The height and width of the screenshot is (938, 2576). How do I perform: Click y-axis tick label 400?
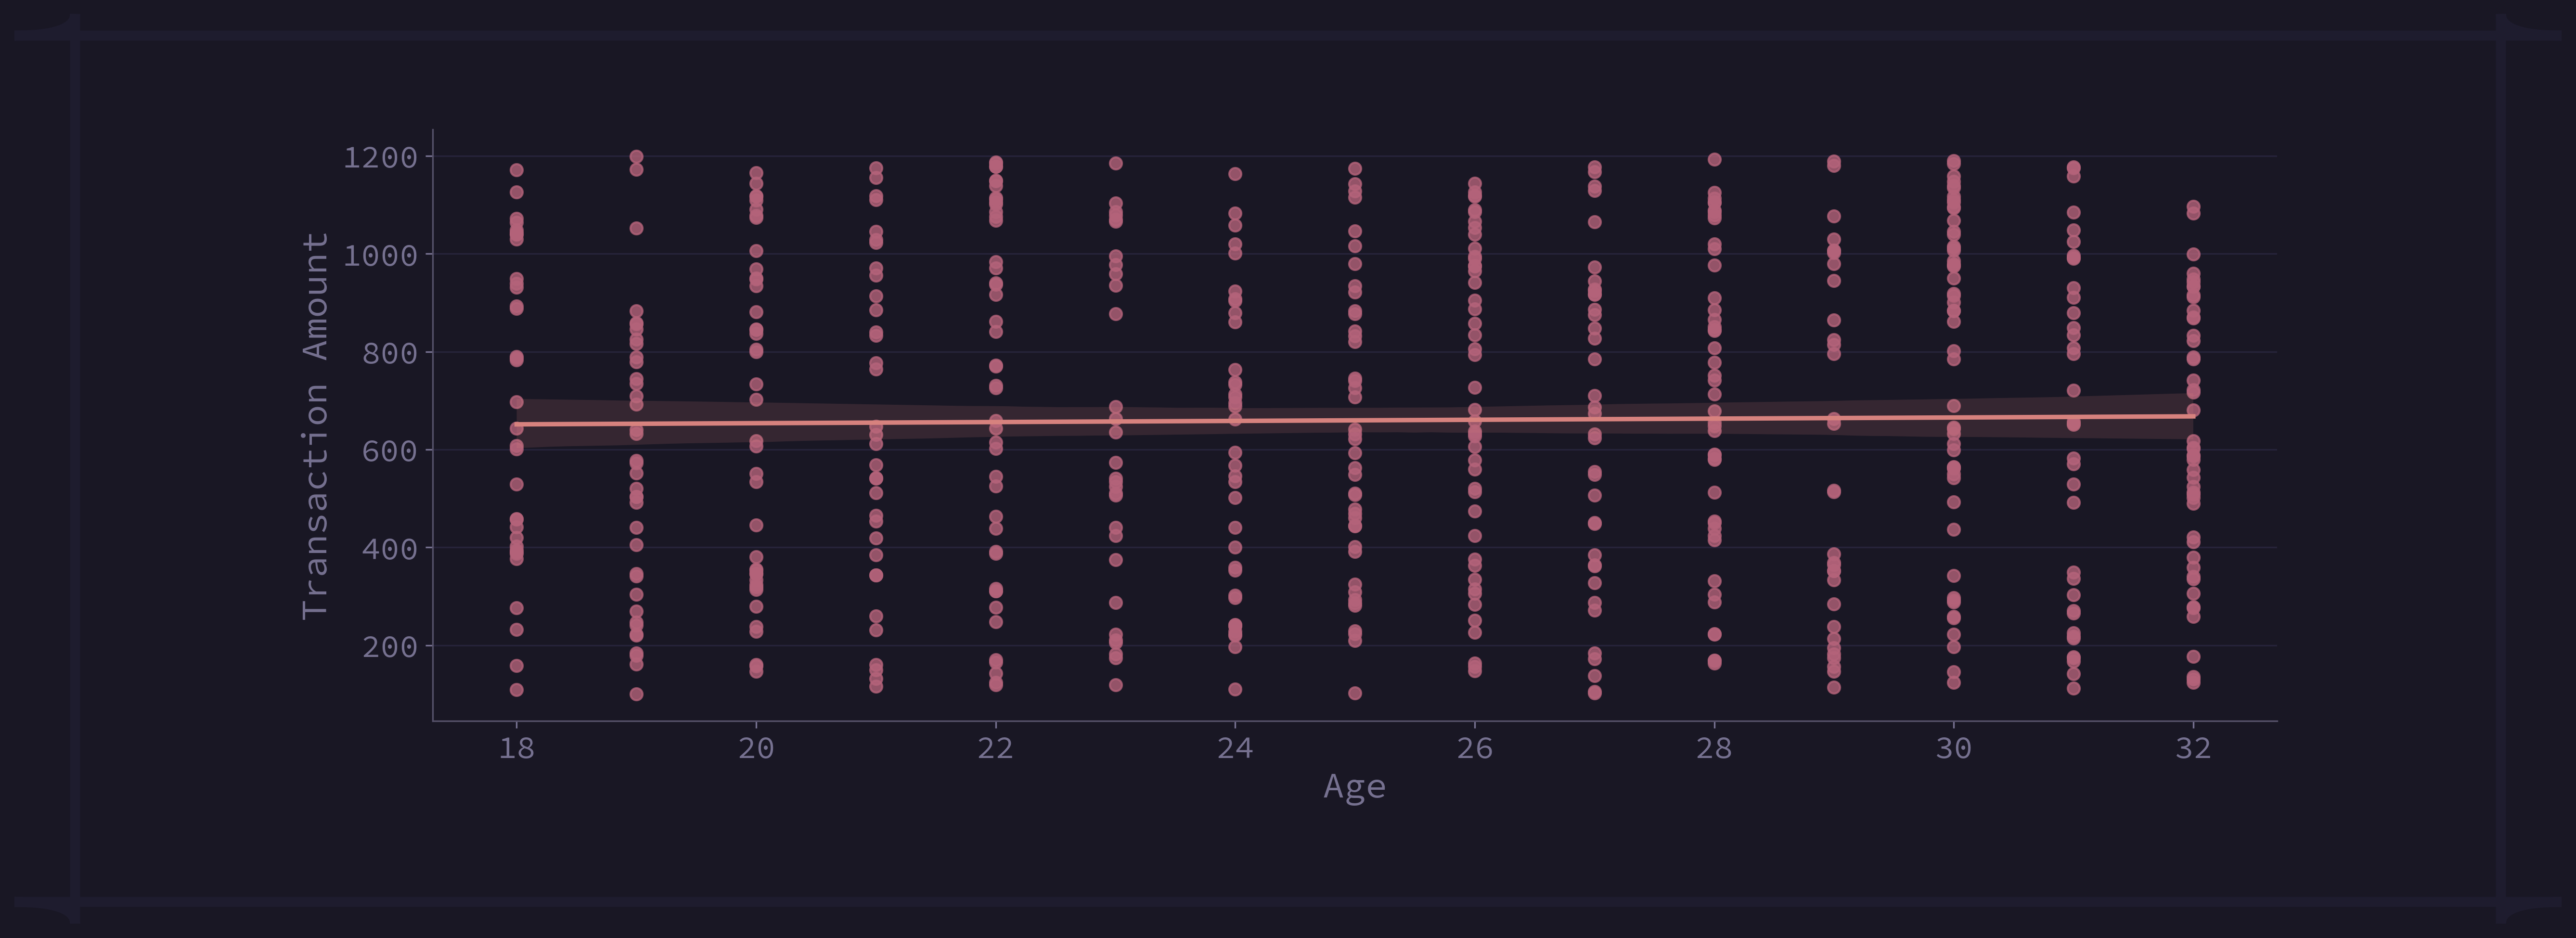click(x=390, y=549)
